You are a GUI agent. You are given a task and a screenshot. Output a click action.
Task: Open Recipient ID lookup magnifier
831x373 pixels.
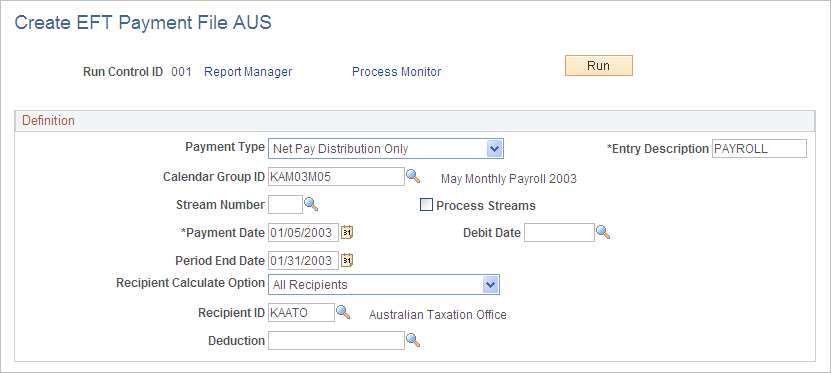(343, 312)
